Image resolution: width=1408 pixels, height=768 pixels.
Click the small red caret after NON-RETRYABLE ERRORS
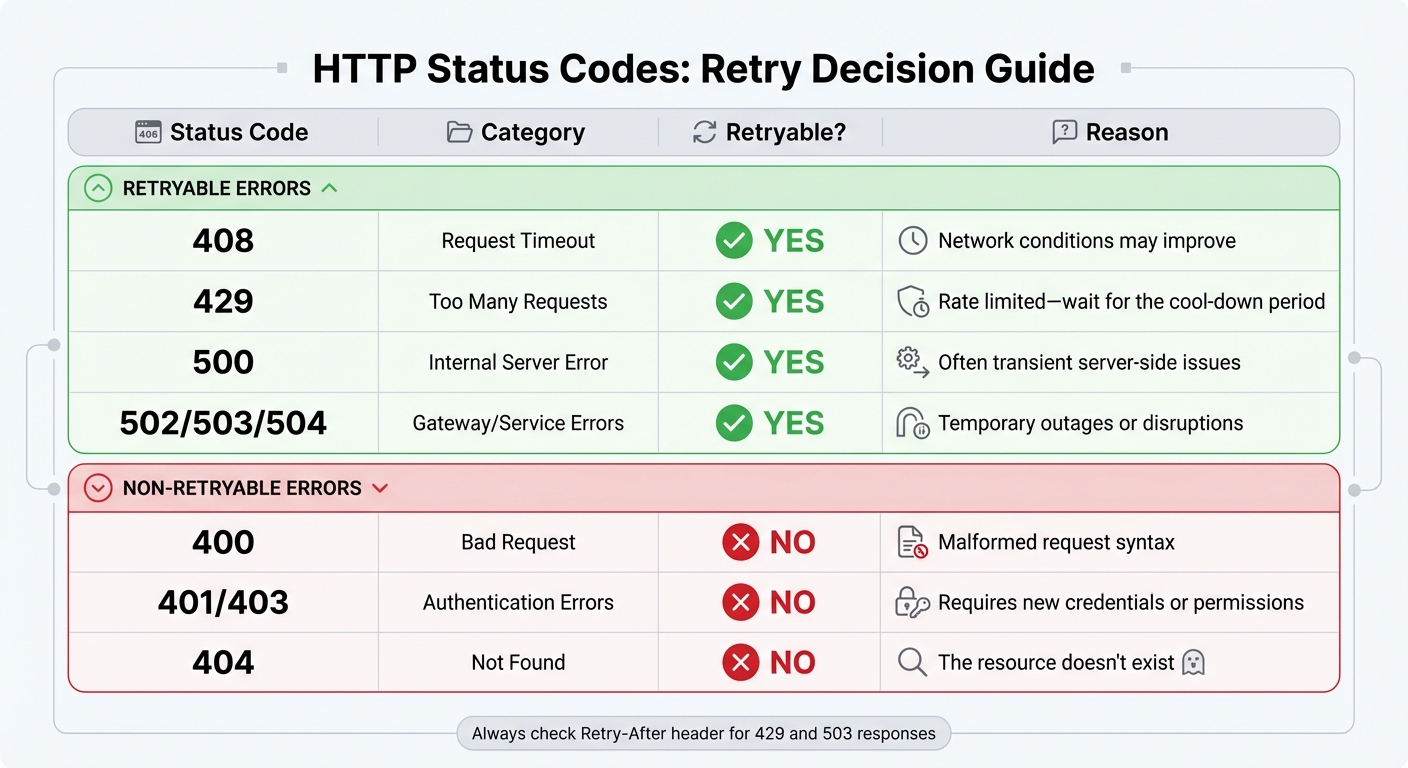380,488
